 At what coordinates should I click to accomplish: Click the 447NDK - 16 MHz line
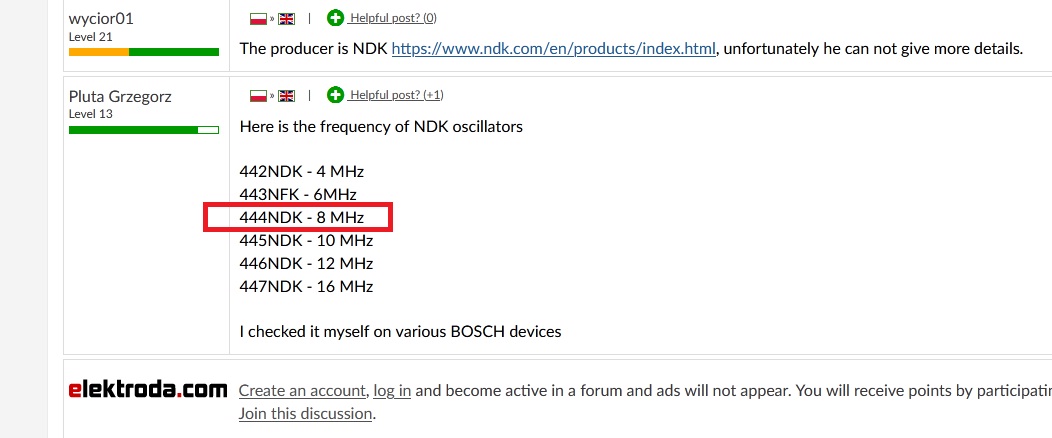coord(307,287)
